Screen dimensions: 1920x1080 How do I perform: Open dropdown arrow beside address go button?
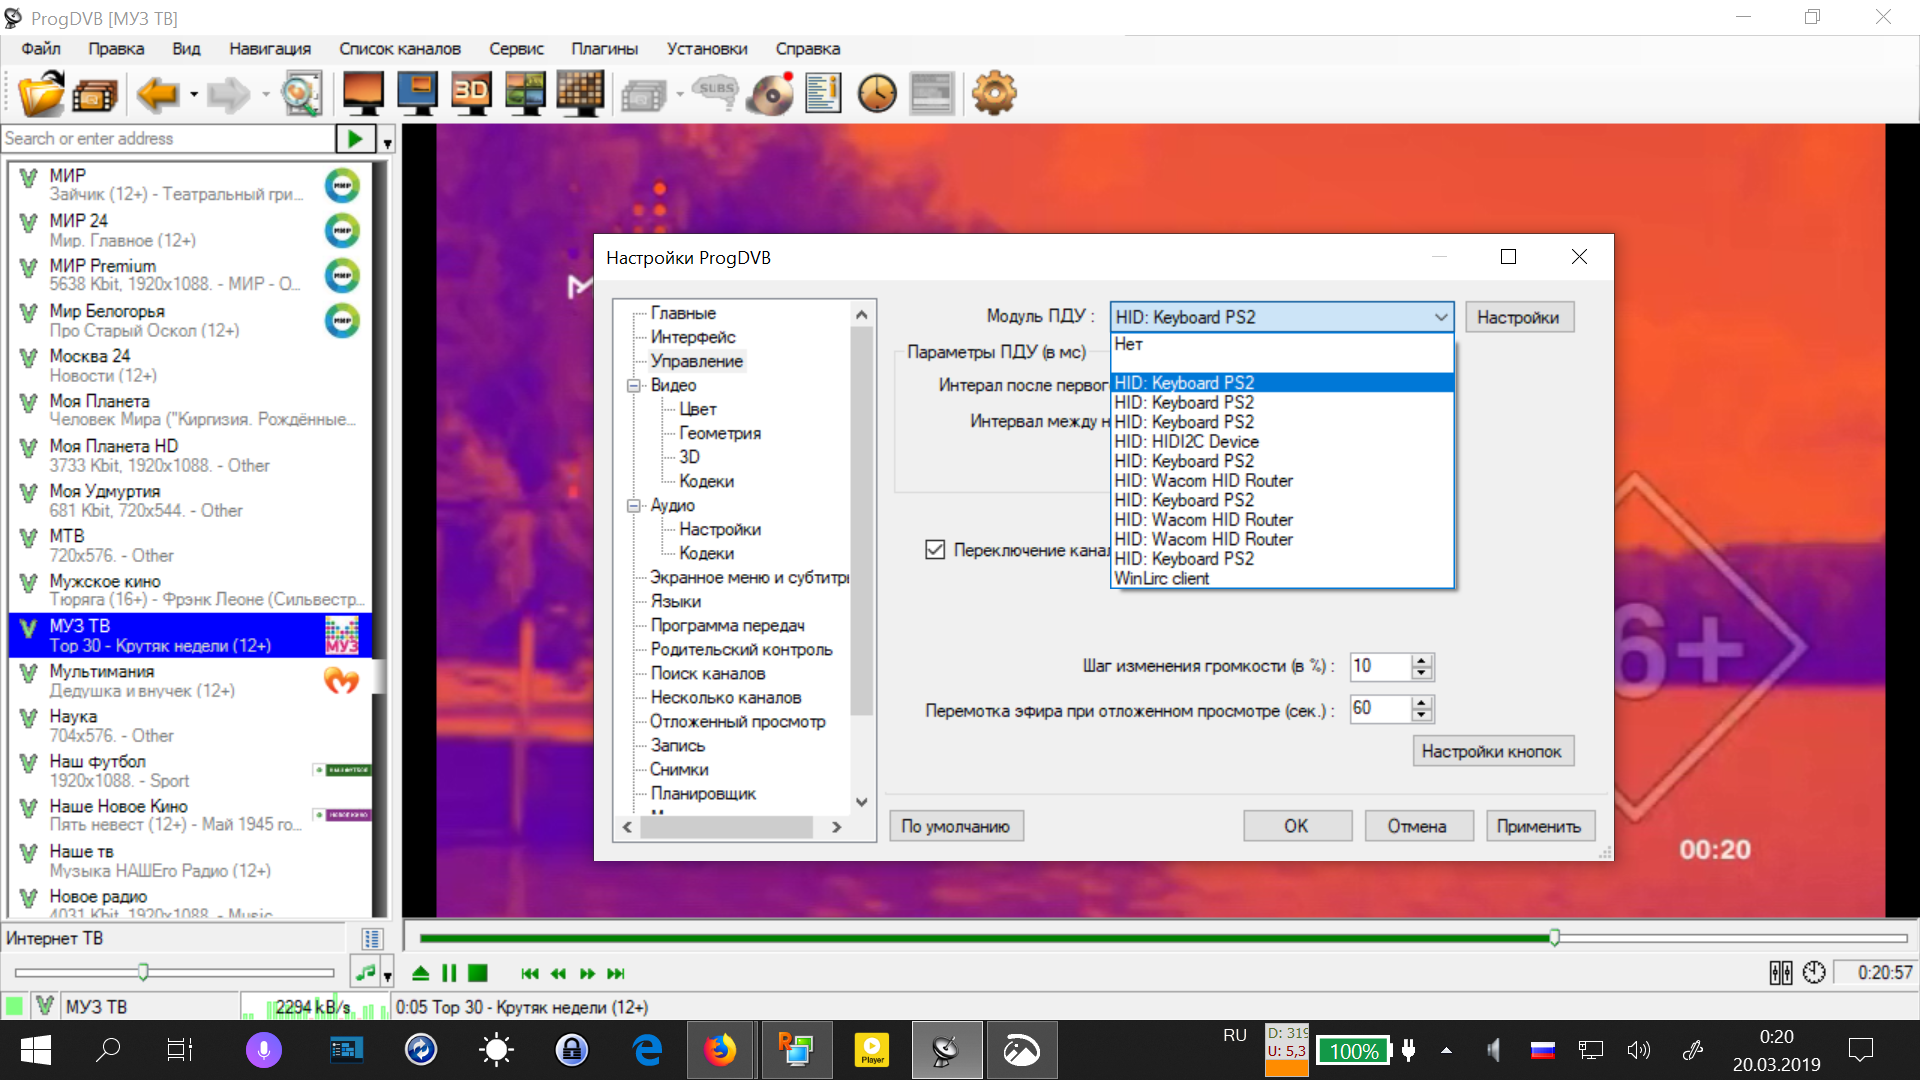(x=387, y=141)
